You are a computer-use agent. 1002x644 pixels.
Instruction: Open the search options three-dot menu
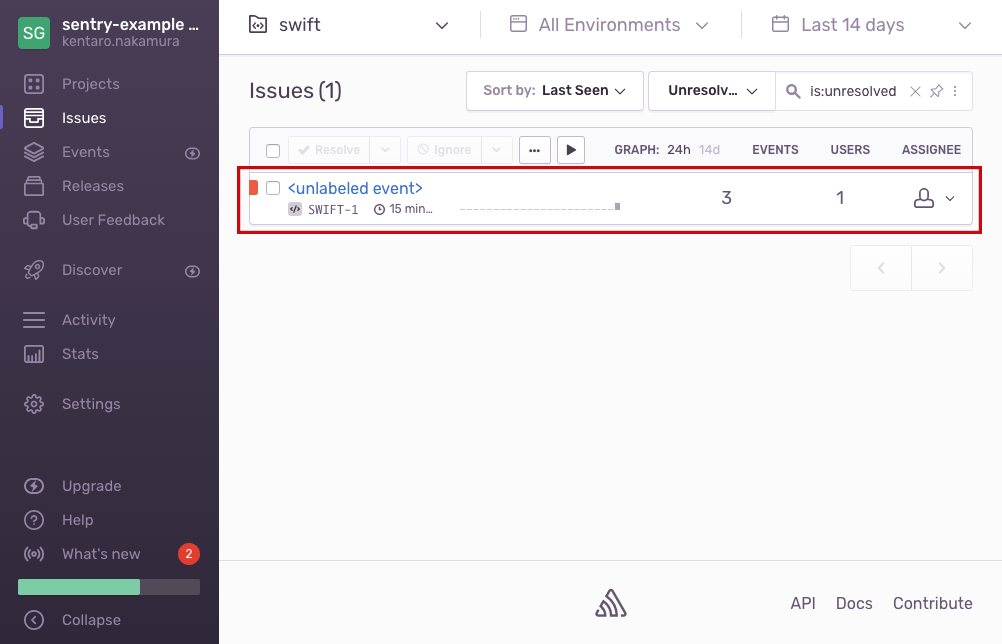(955, 91)
